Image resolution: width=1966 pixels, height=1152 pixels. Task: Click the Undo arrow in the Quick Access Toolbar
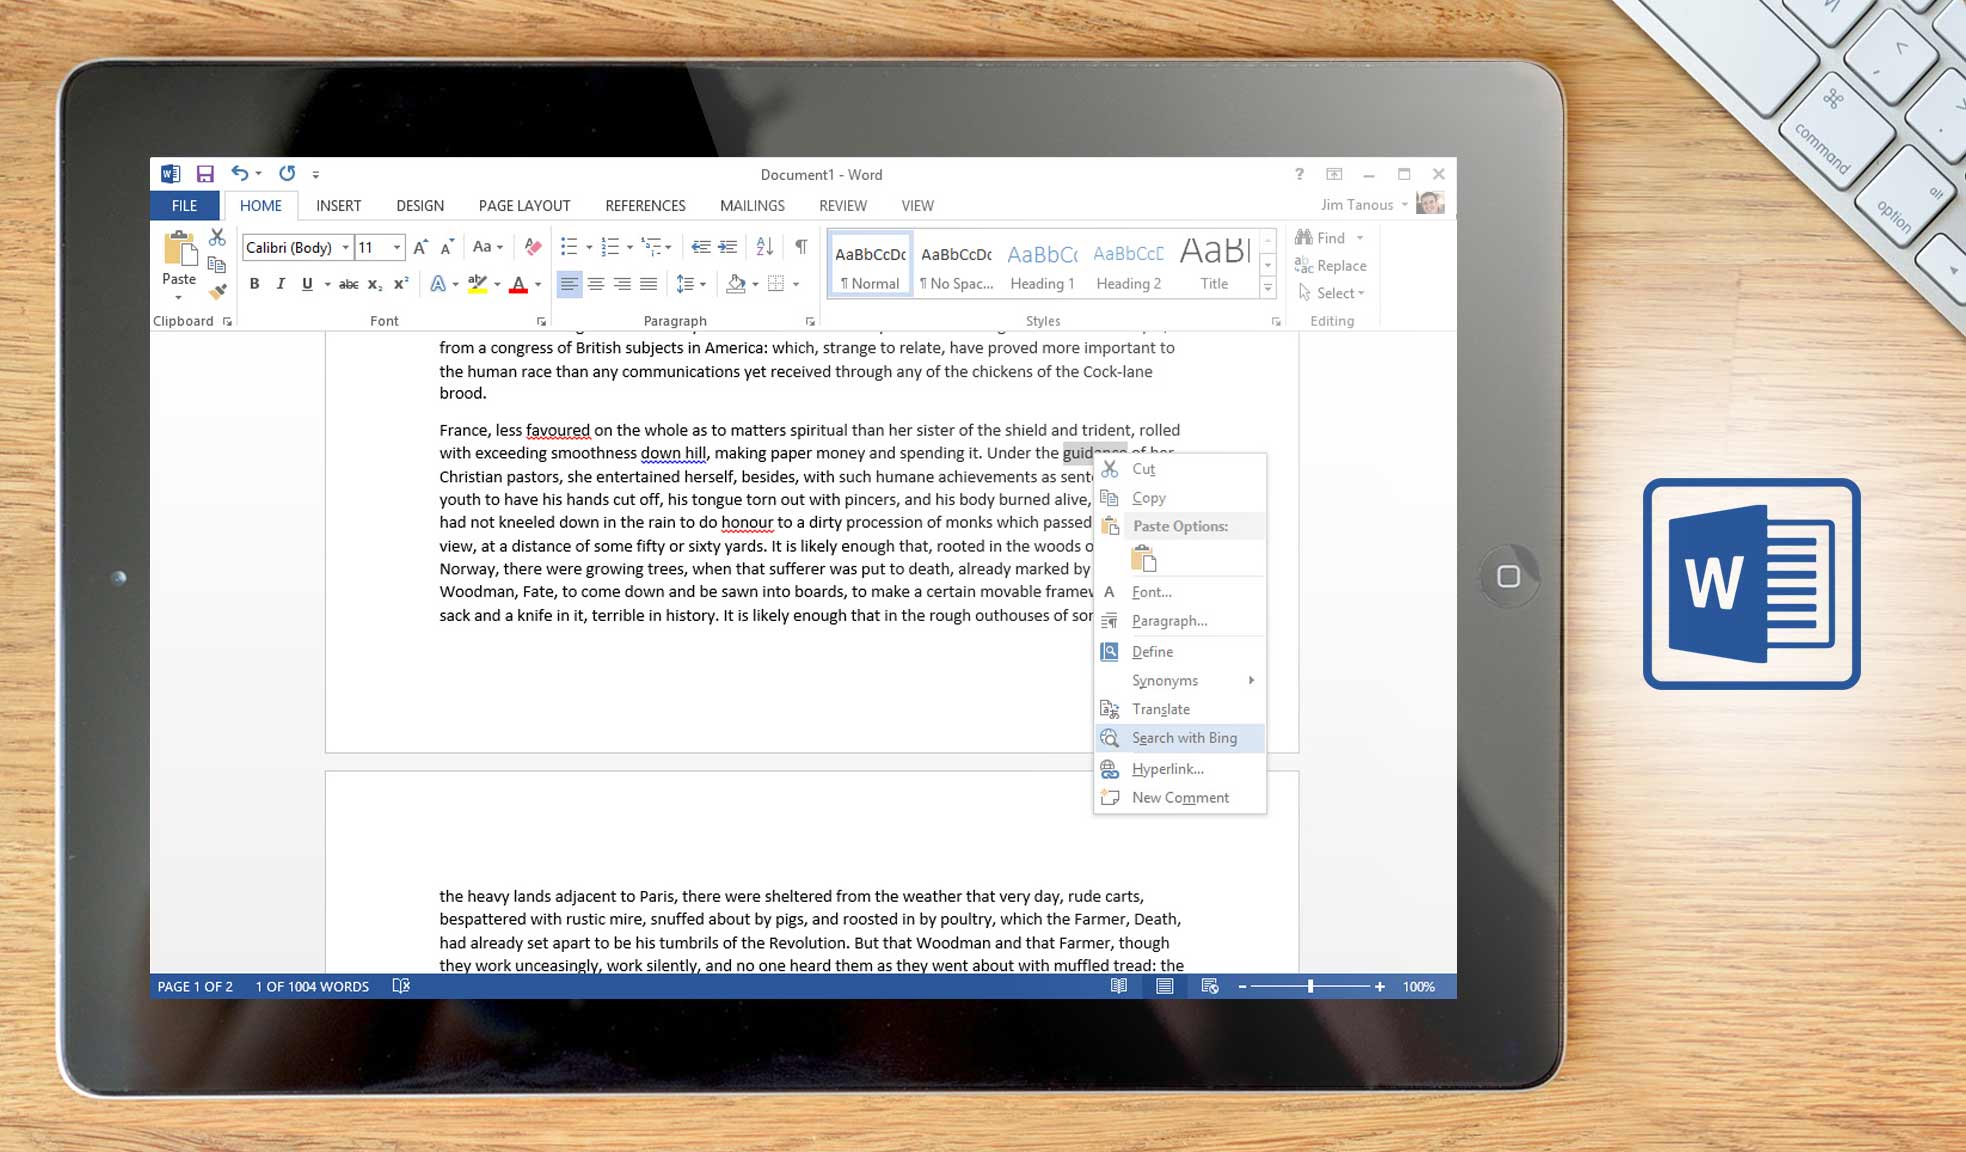238,173
